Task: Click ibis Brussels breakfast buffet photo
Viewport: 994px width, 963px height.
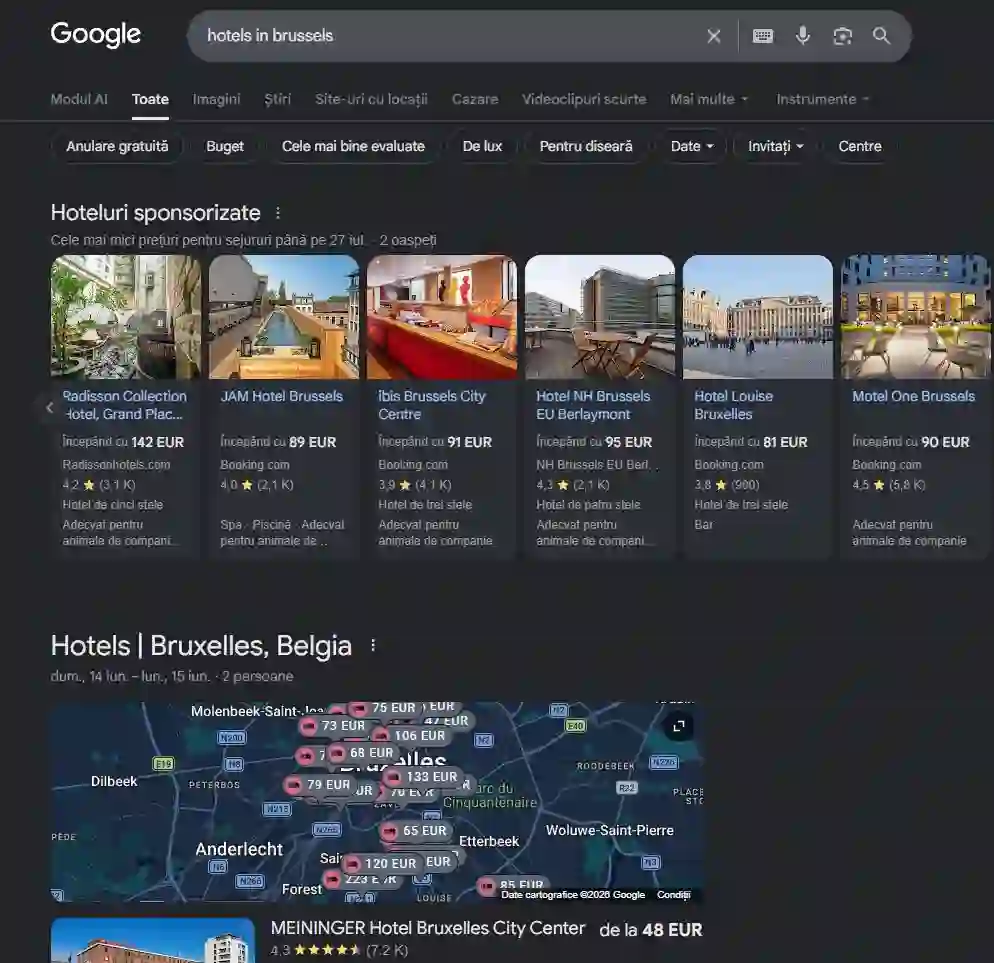Action: (442, 317)
